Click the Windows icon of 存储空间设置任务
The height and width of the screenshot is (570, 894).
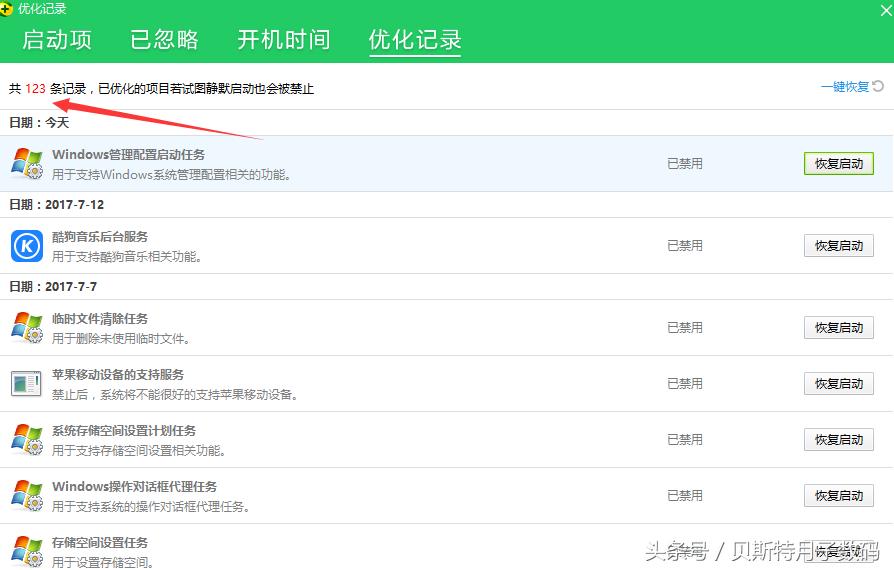tap(27, 551)
